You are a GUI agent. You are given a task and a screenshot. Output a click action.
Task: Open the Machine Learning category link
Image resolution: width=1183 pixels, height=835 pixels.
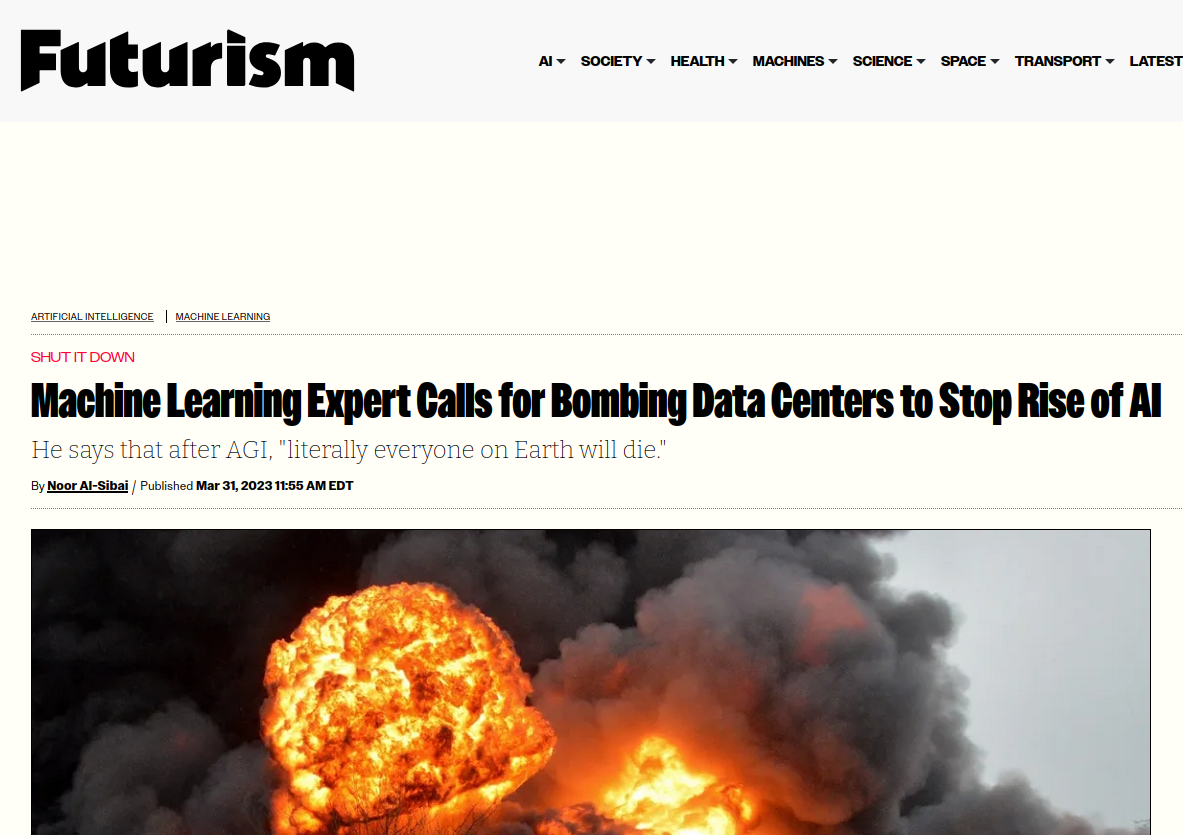click(x=223, y=317)
